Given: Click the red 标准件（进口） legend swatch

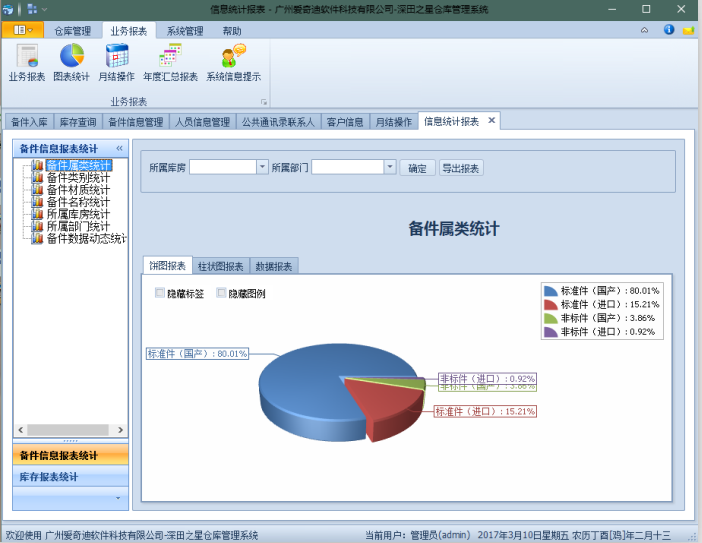Looking at the screenshot, I should 550,304.
